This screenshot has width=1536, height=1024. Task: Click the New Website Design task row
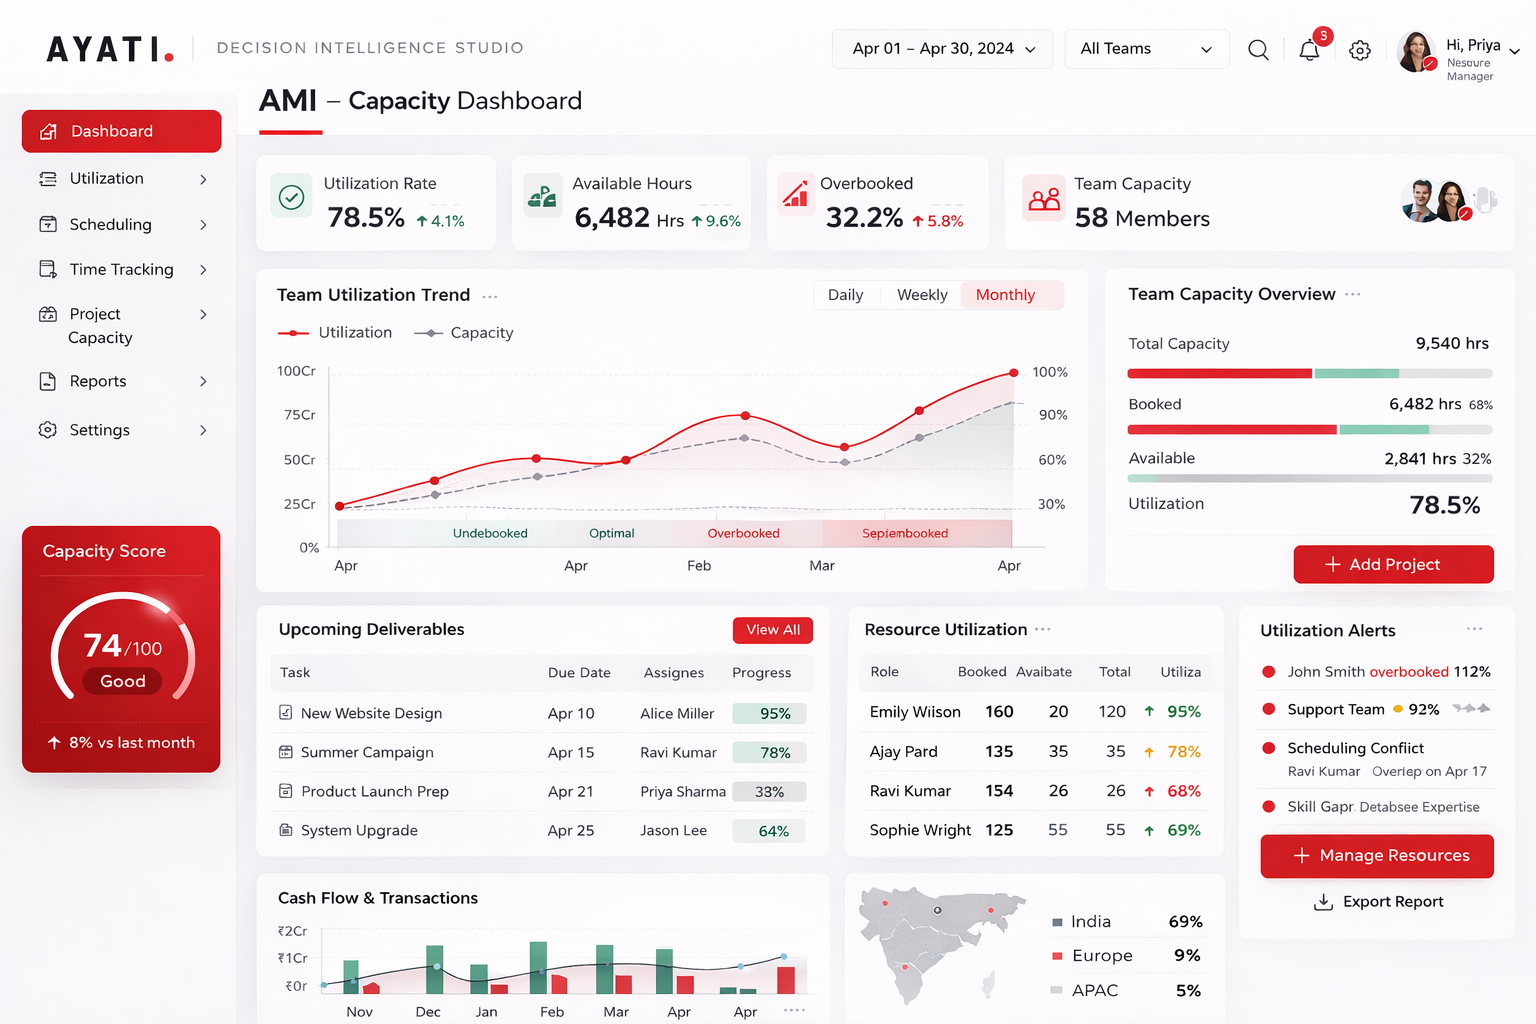[371, 714]
